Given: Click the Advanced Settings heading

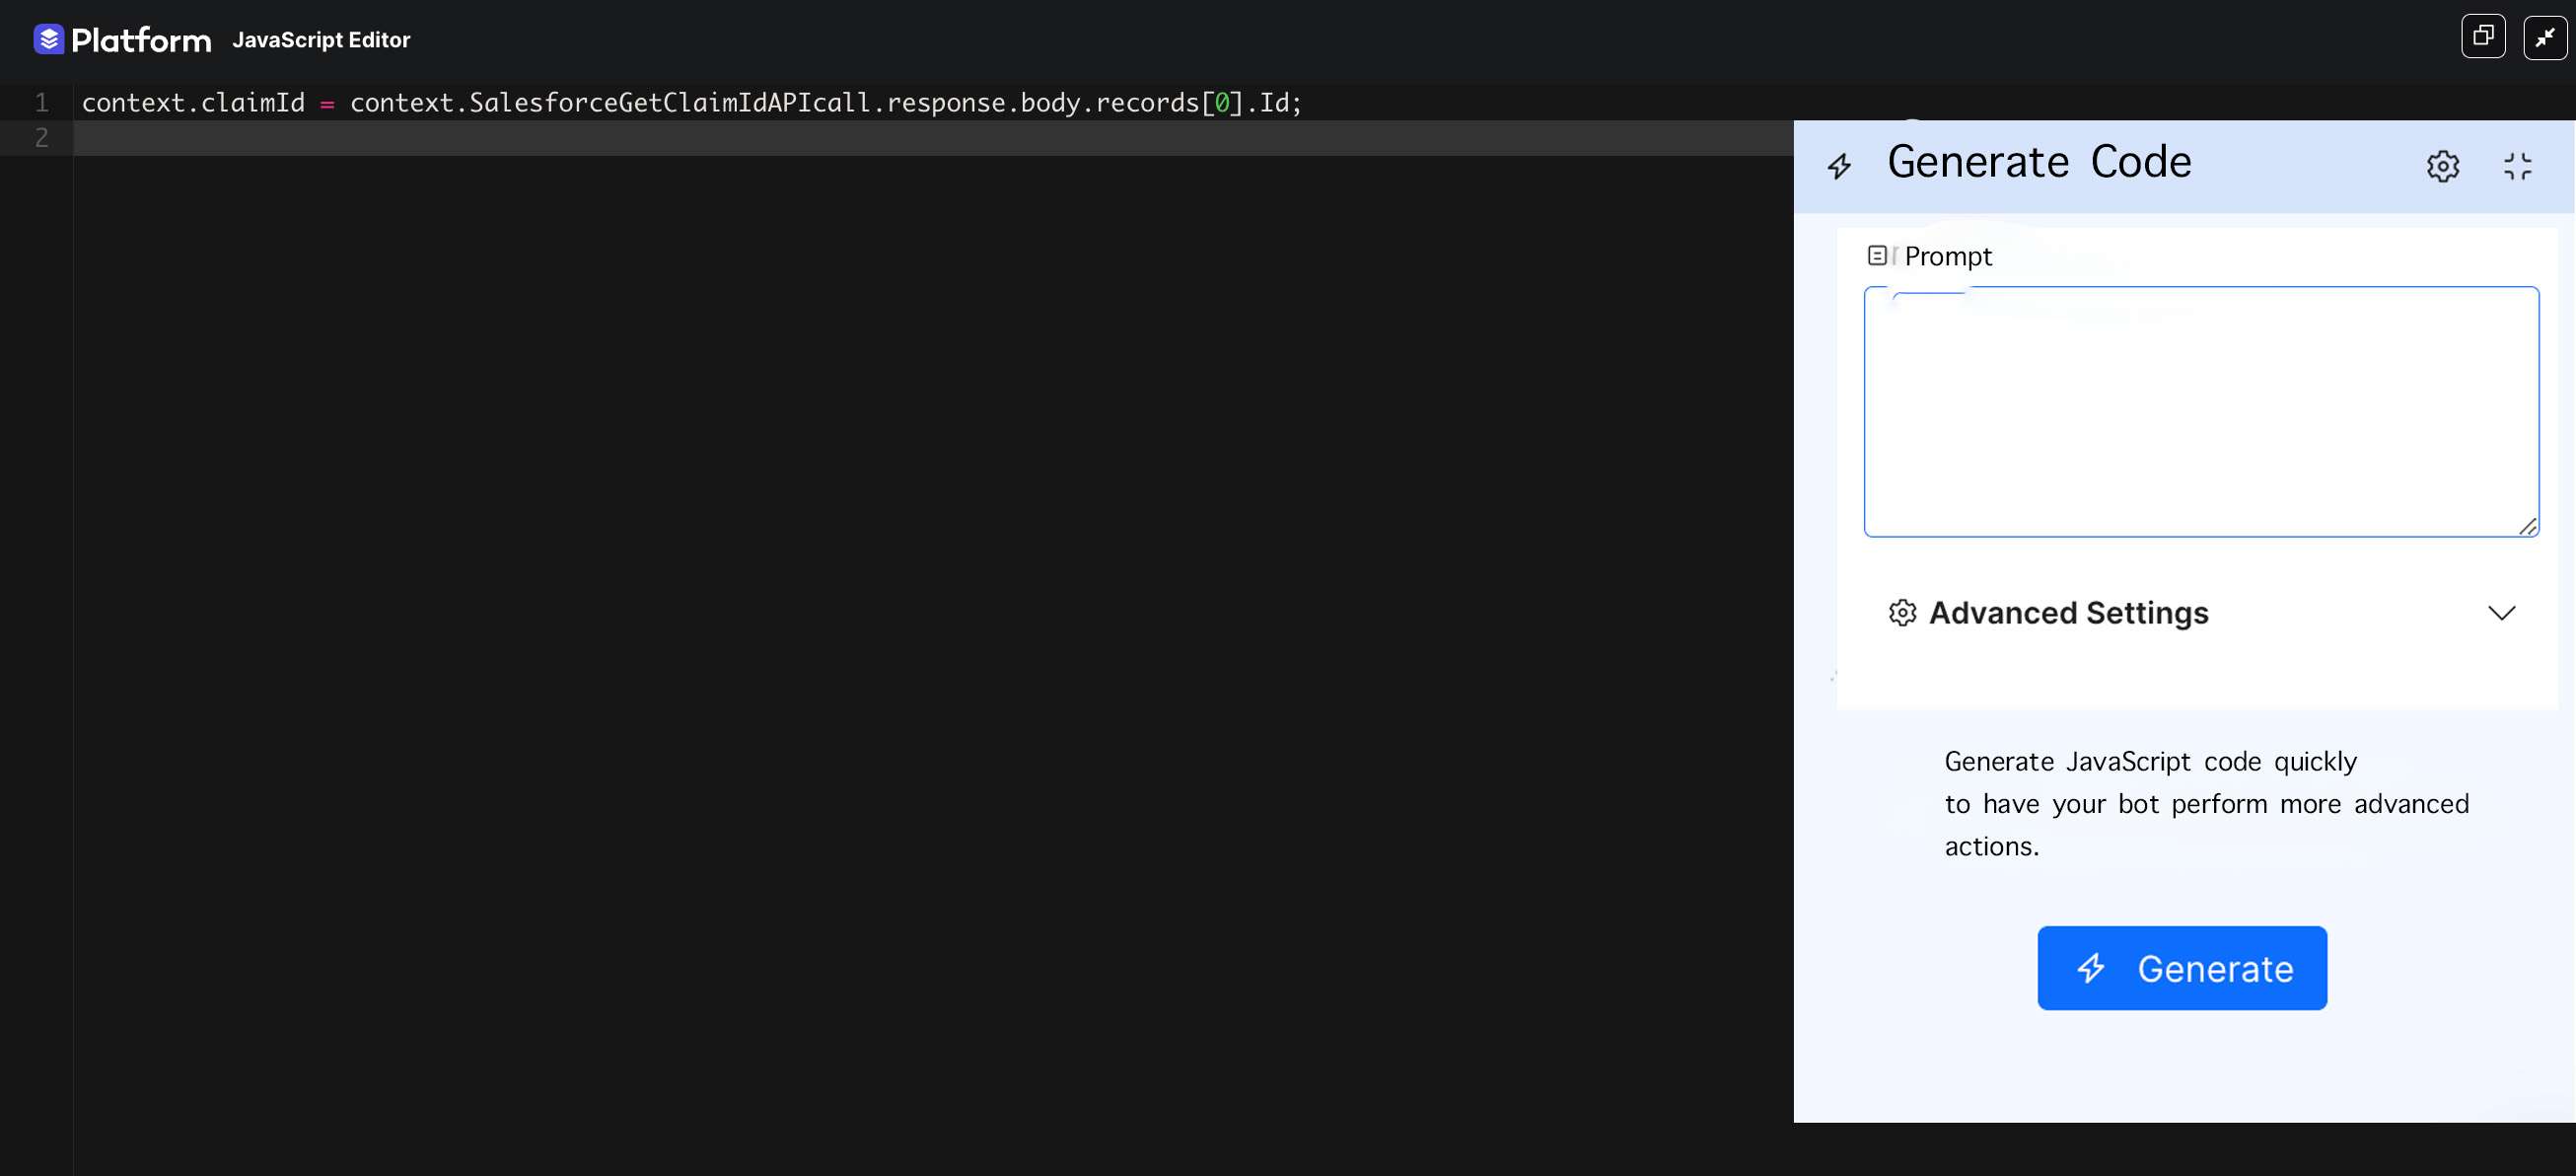Looking at the screenshot, I should [2068, 613].
